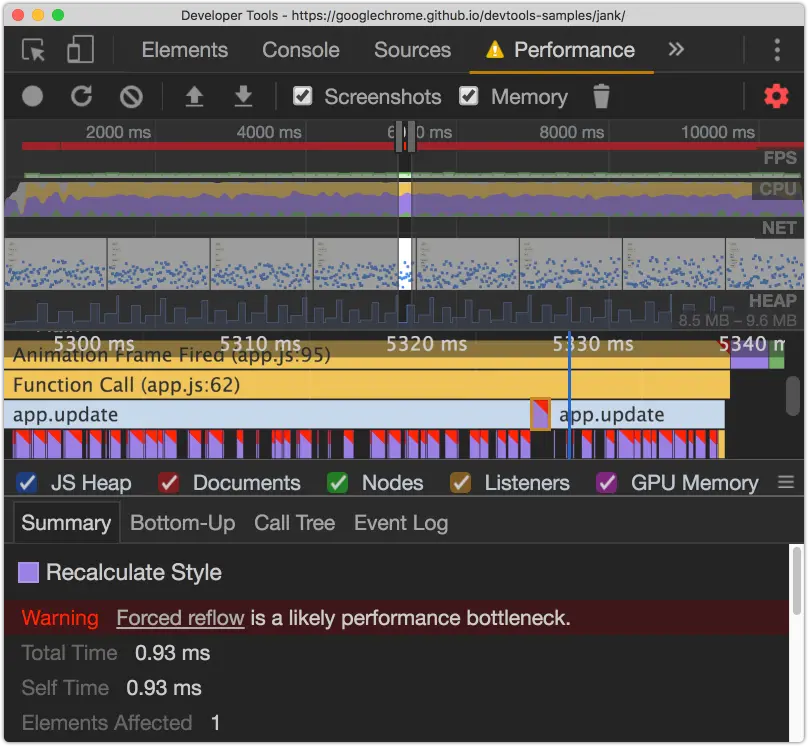The height and width of the screenshot is (746, 808).
Task: Open capture settings red gear
Action: pos(776,96)
